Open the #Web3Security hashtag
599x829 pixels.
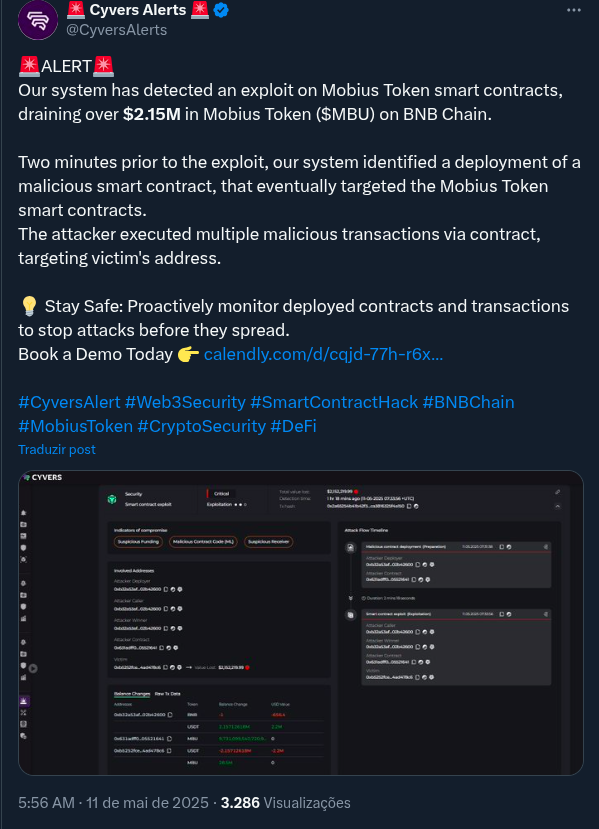pos(185,402)
